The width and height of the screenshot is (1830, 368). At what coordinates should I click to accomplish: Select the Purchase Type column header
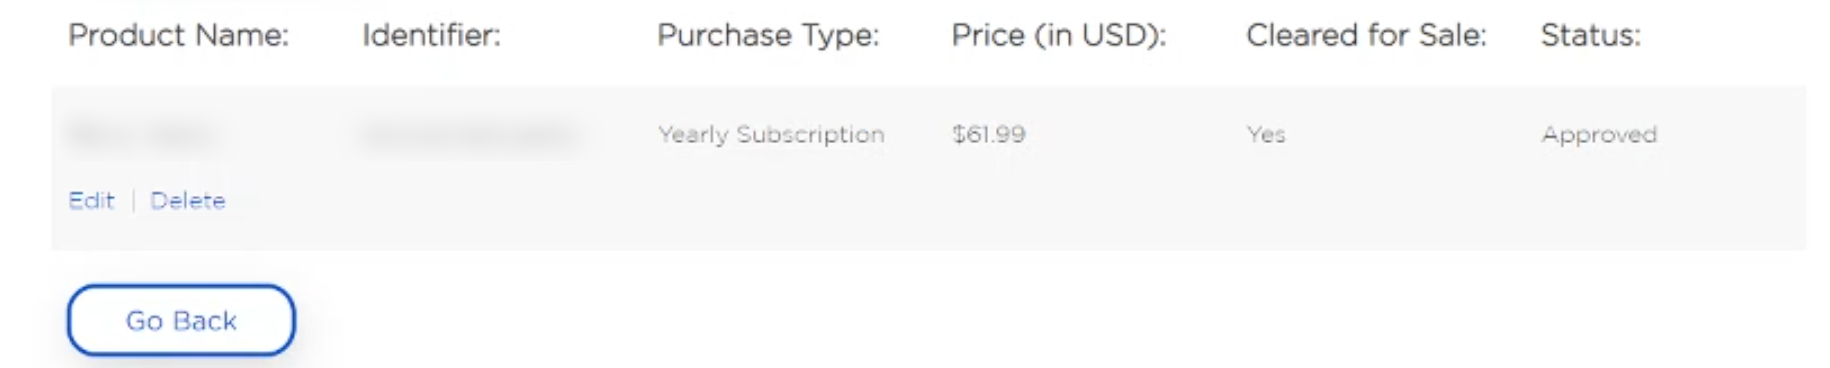(768, 35)
